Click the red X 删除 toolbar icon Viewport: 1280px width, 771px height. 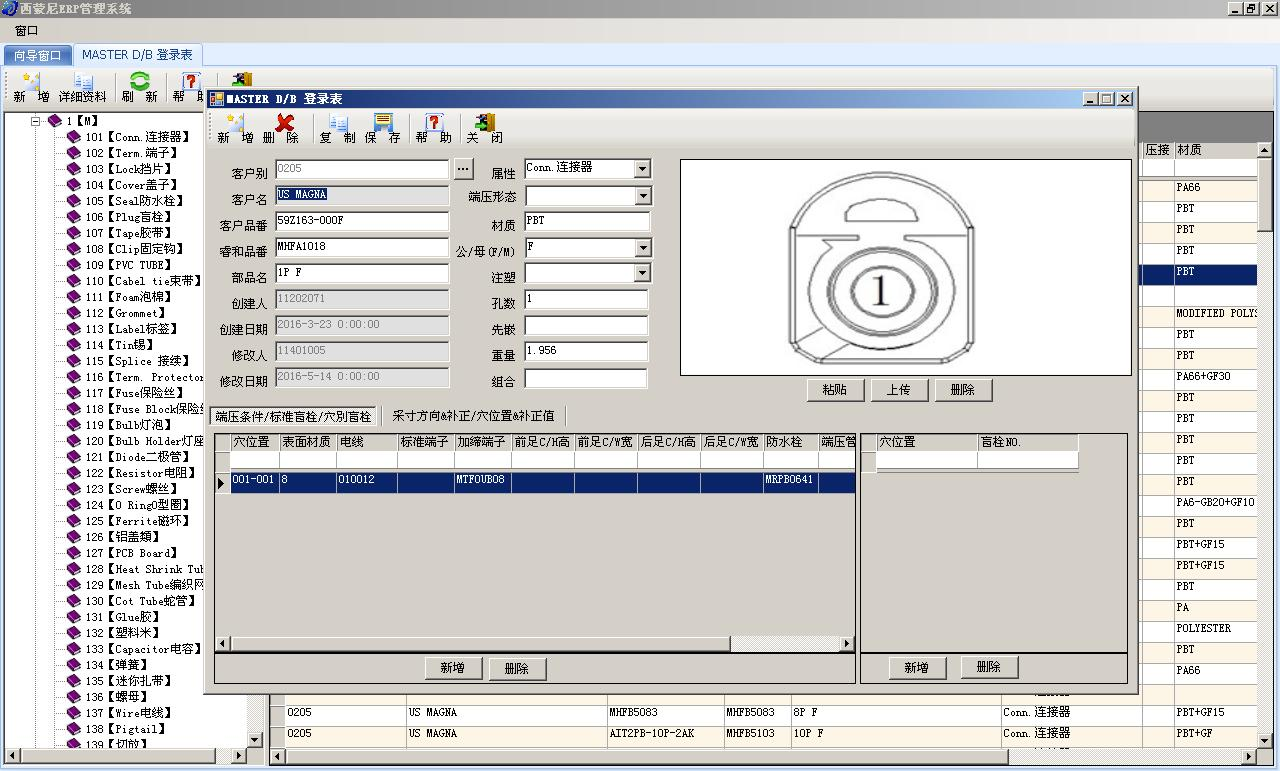tap(285, 124)
